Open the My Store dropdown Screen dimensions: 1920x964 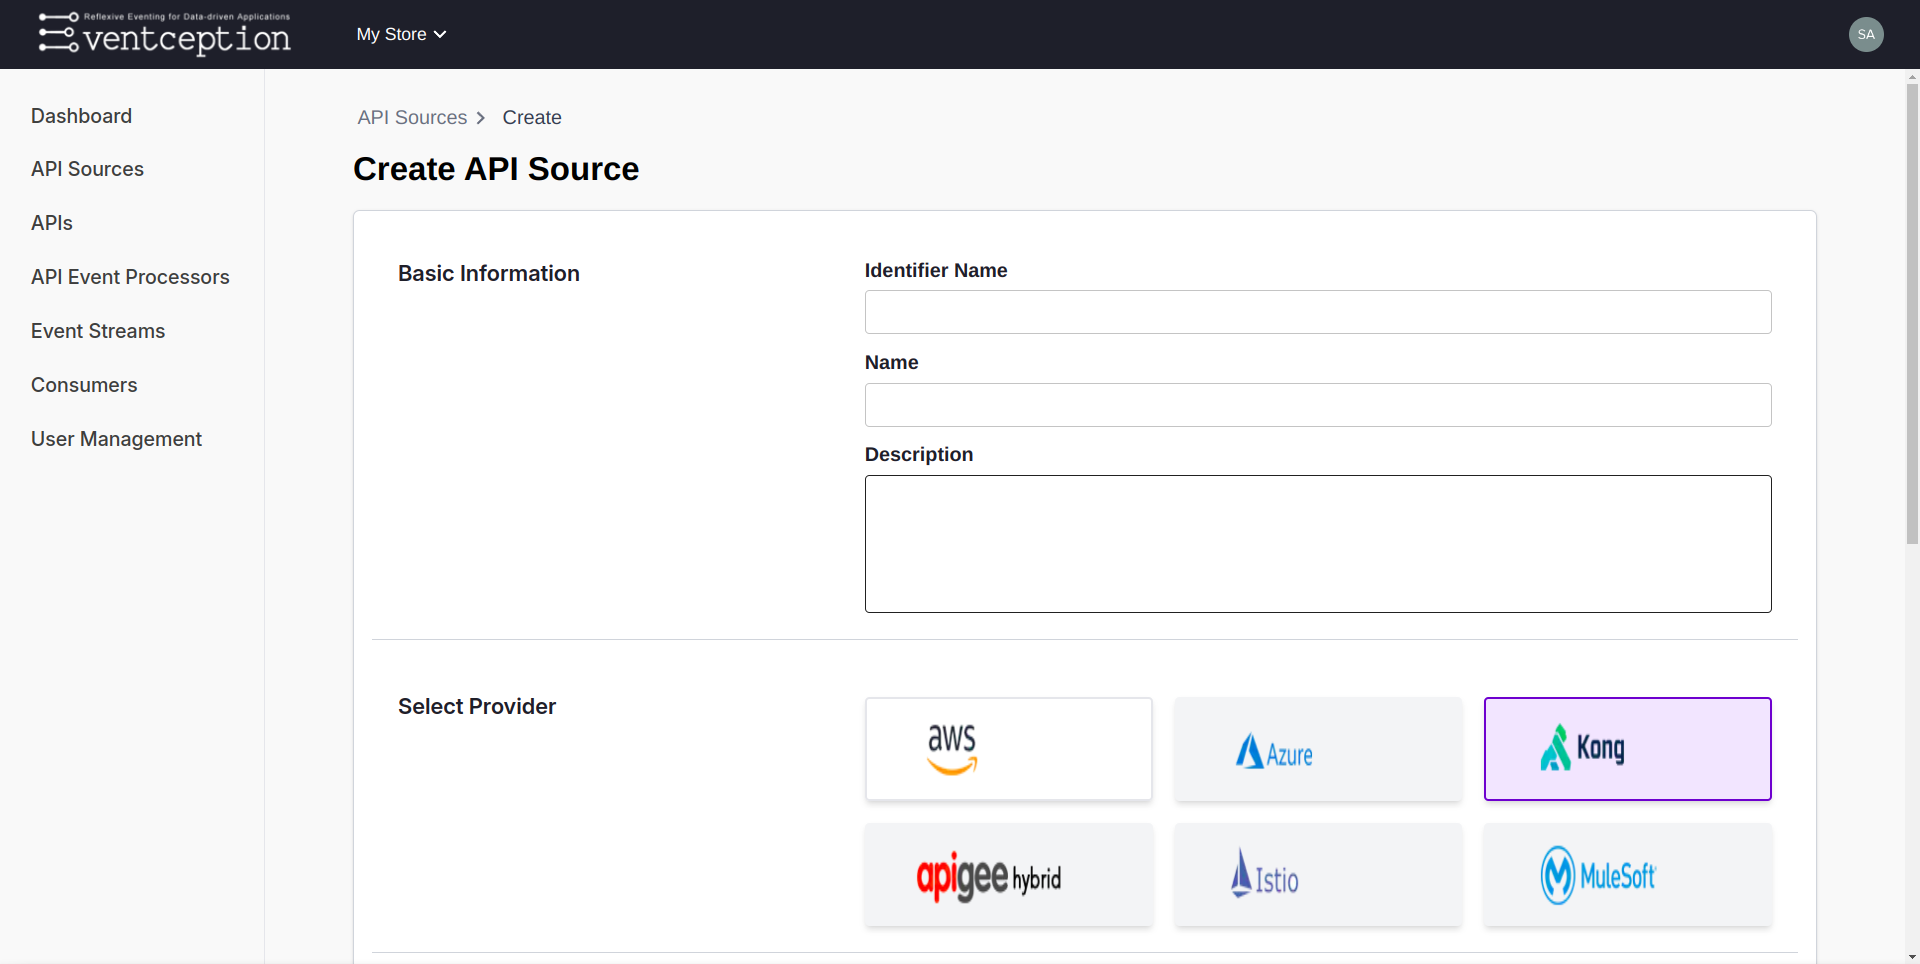point(401,34)
